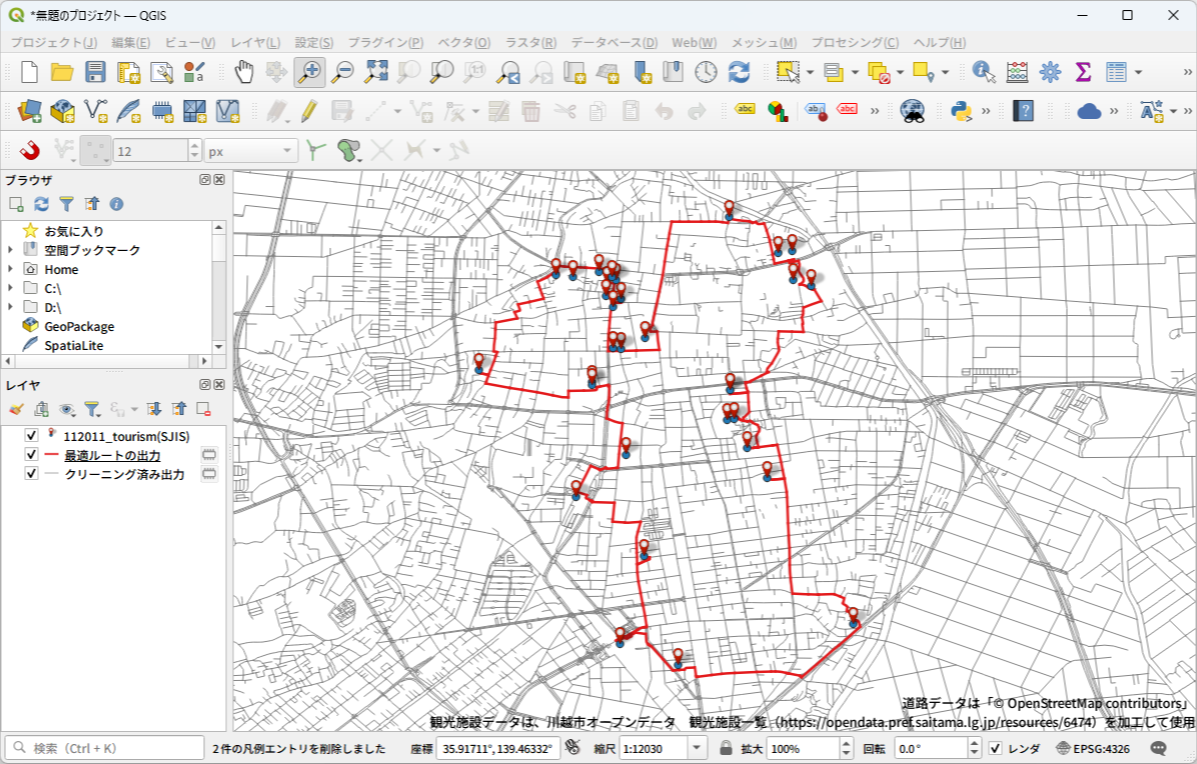Open the Processing Toolbox gear icon
The width and height of the screenshot is (1197, 764).
point(1050,72)
